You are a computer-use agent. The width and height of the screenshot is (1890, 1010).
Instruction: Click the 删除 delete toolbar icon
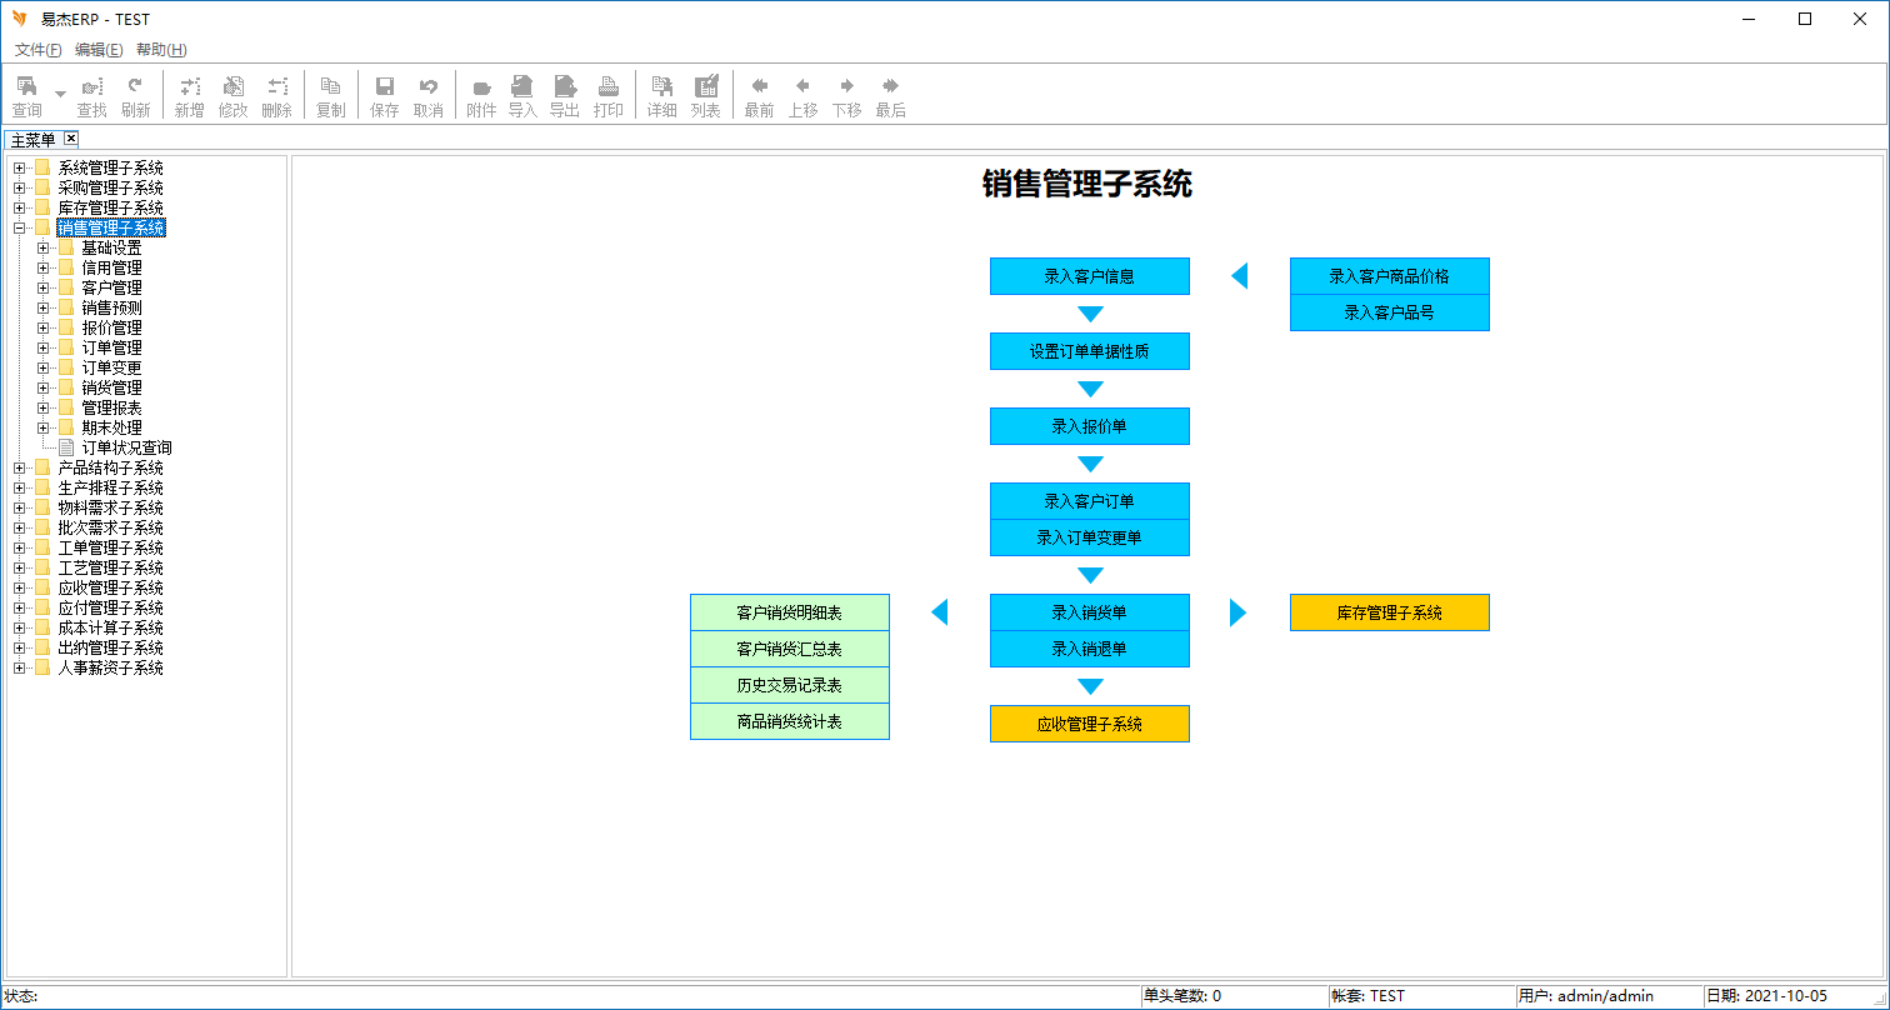click(x=277, y=96)
